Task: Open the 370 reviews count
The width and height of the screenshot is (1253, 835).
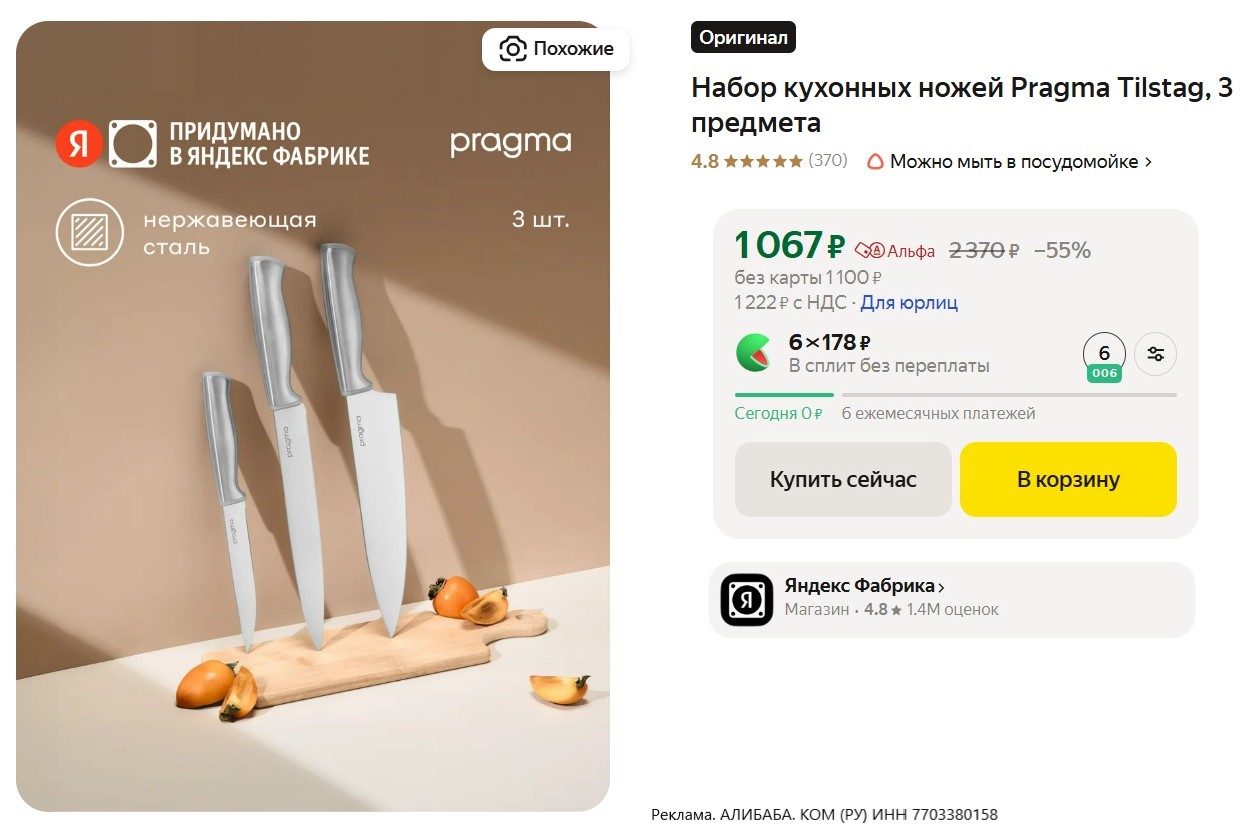Action: [x=827, y=161]
